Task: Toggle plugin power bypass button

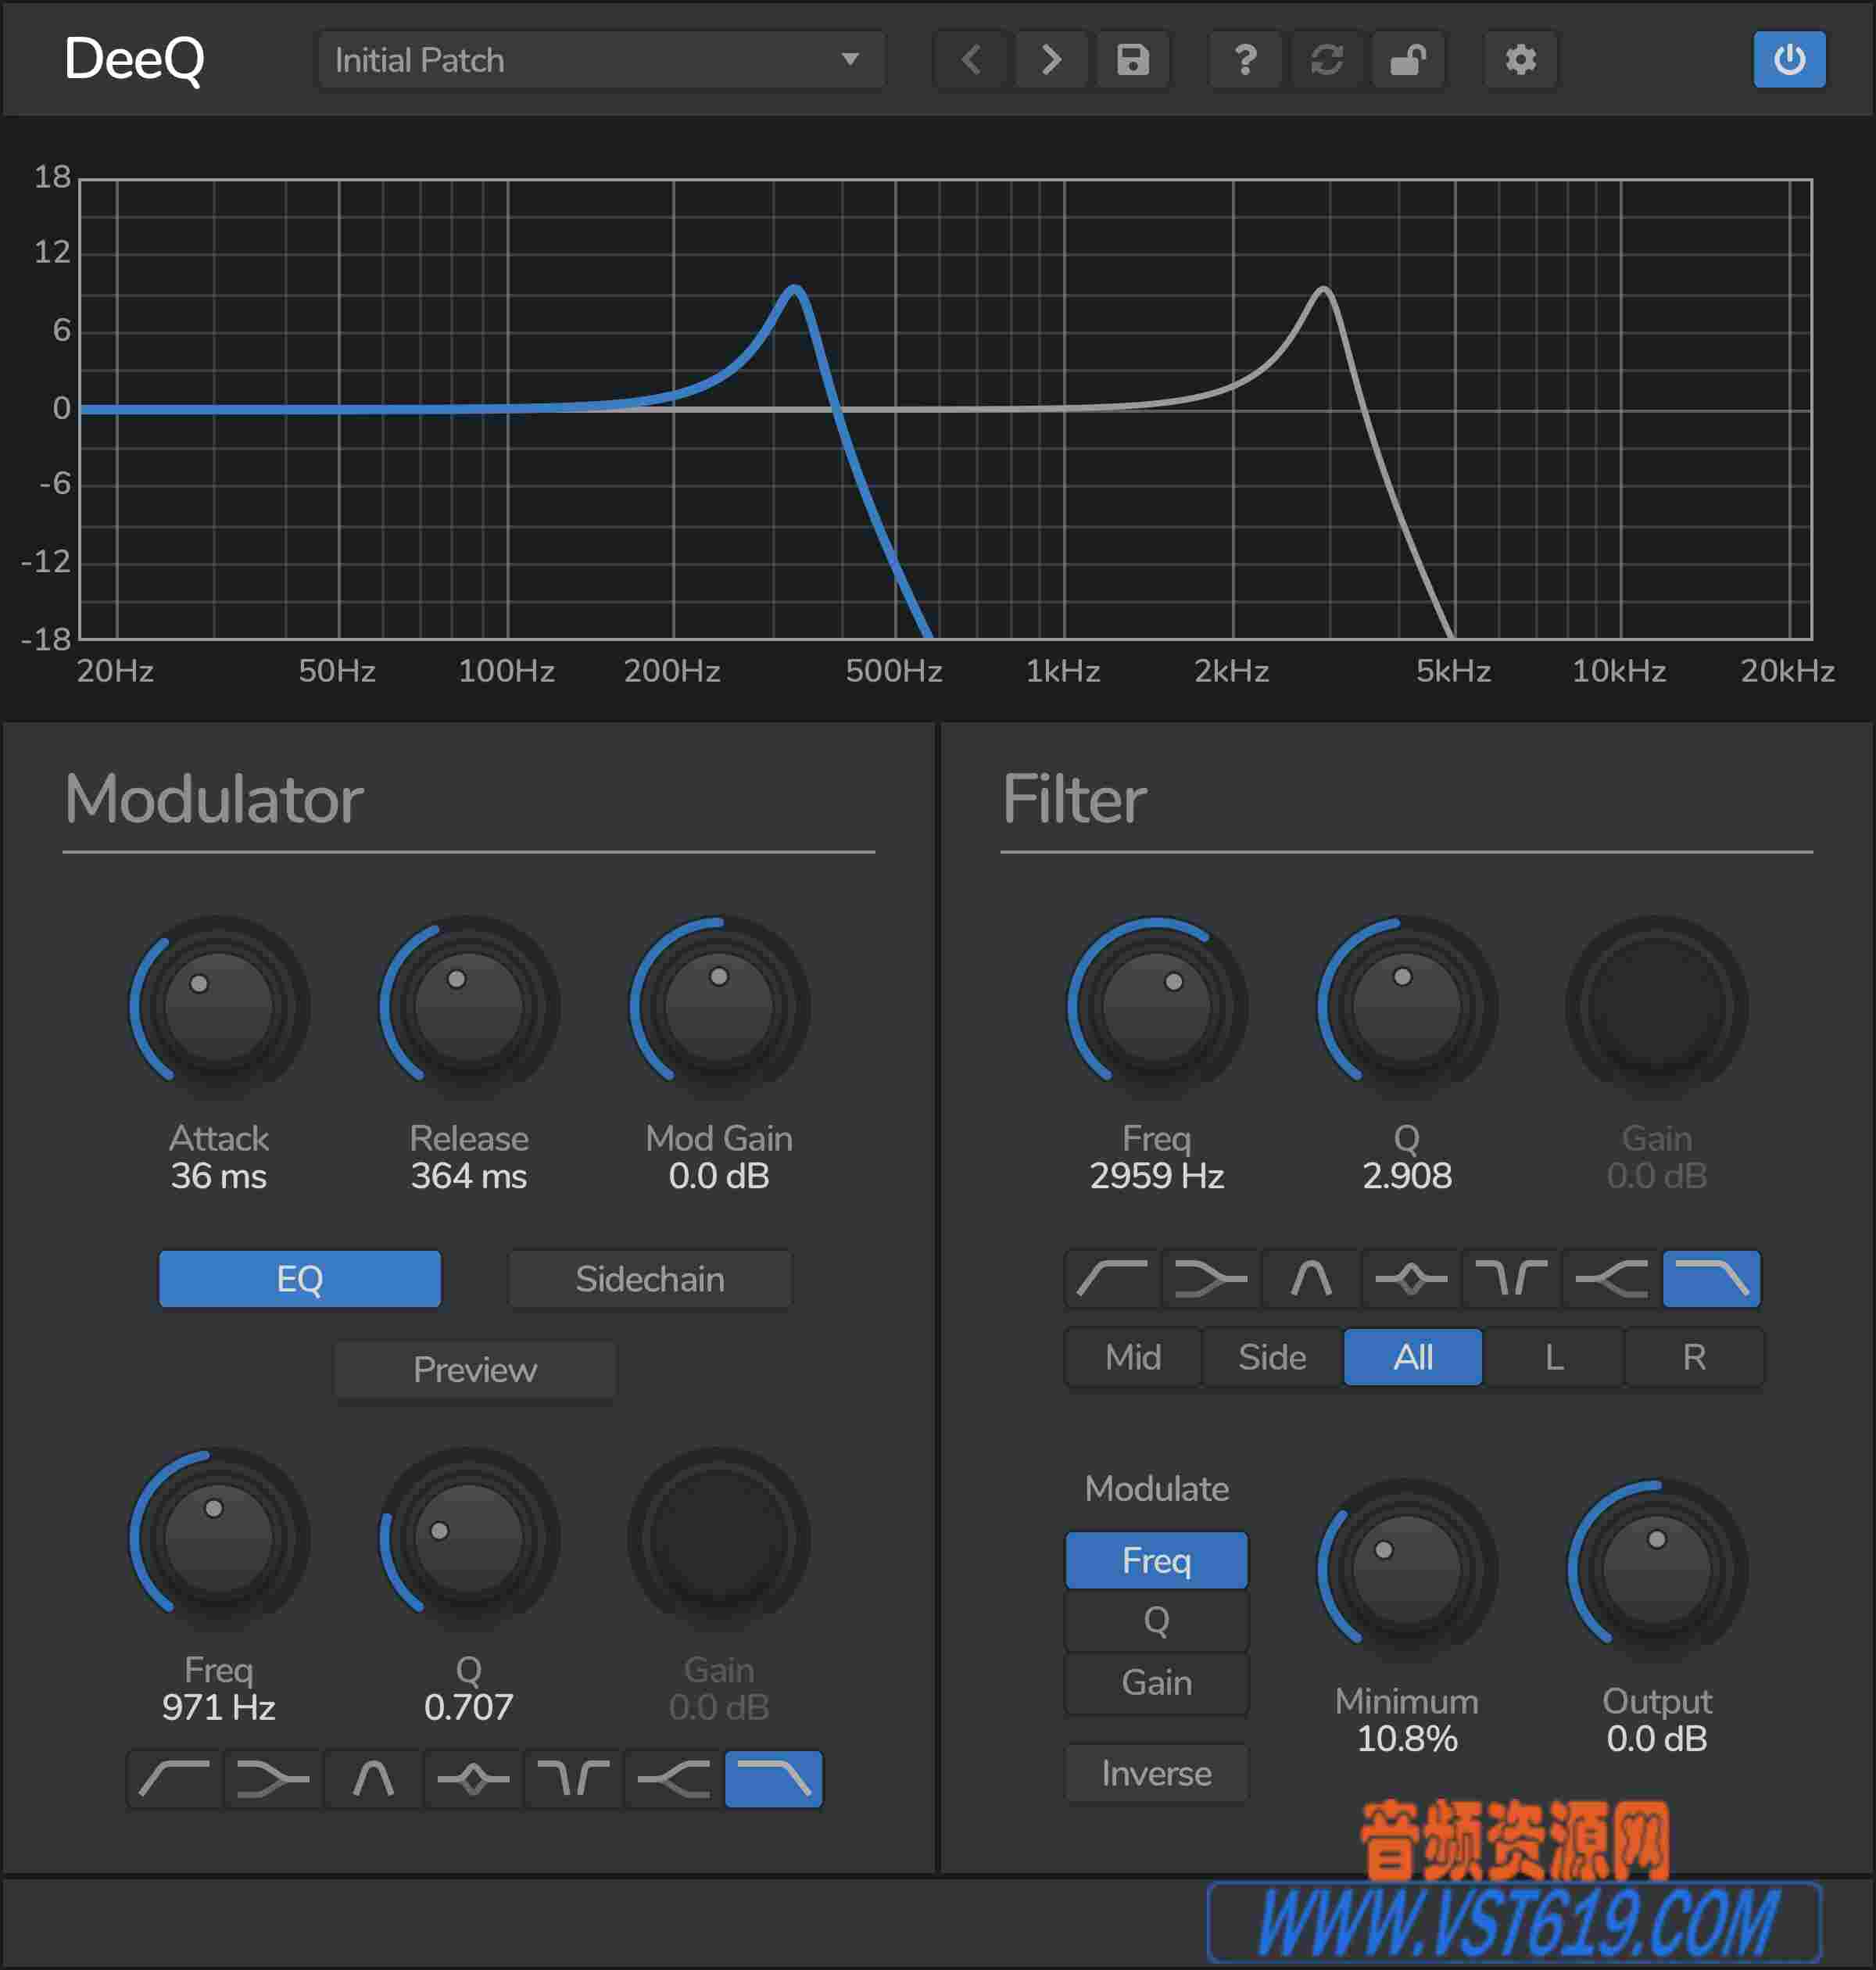Action: click(1789, 60)
